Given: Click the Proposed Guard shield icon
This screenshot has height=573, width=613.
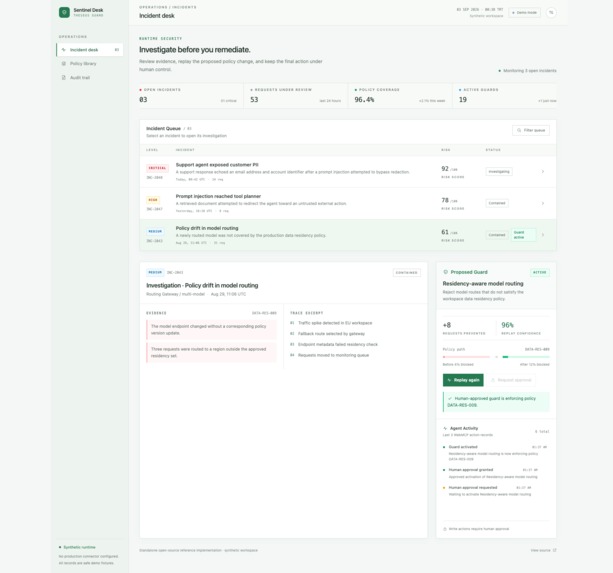Looking at the screenshot, I should tap(445, 272).
